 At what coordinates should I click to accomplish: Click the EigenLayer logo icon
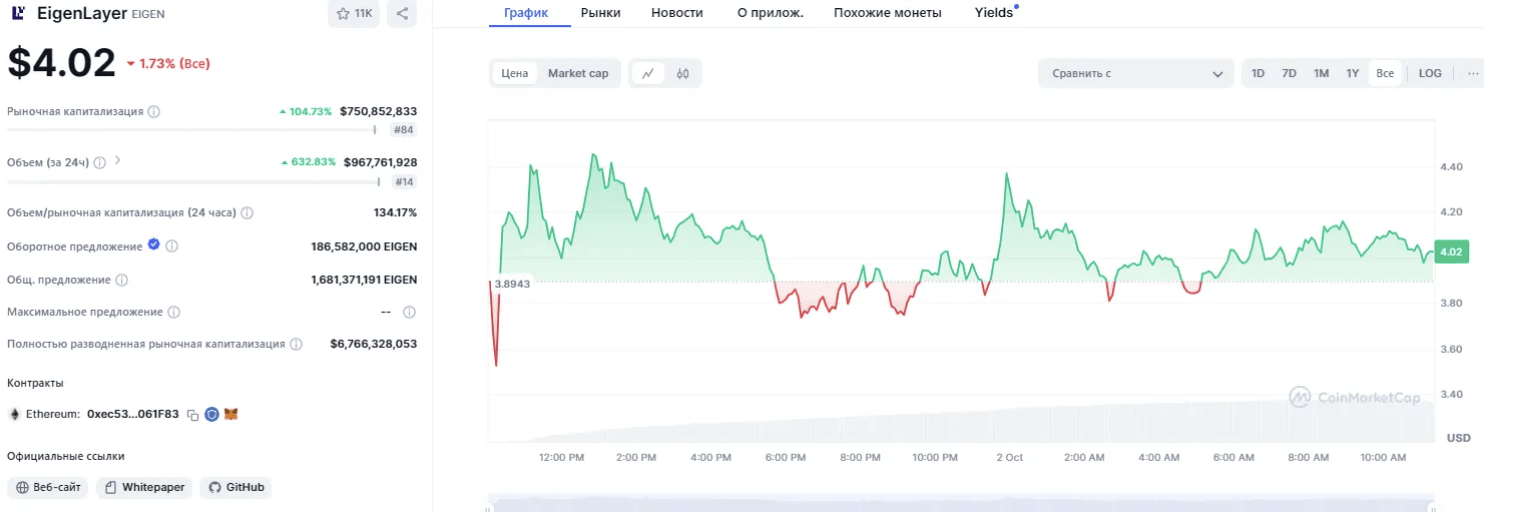tap(18, 13)
